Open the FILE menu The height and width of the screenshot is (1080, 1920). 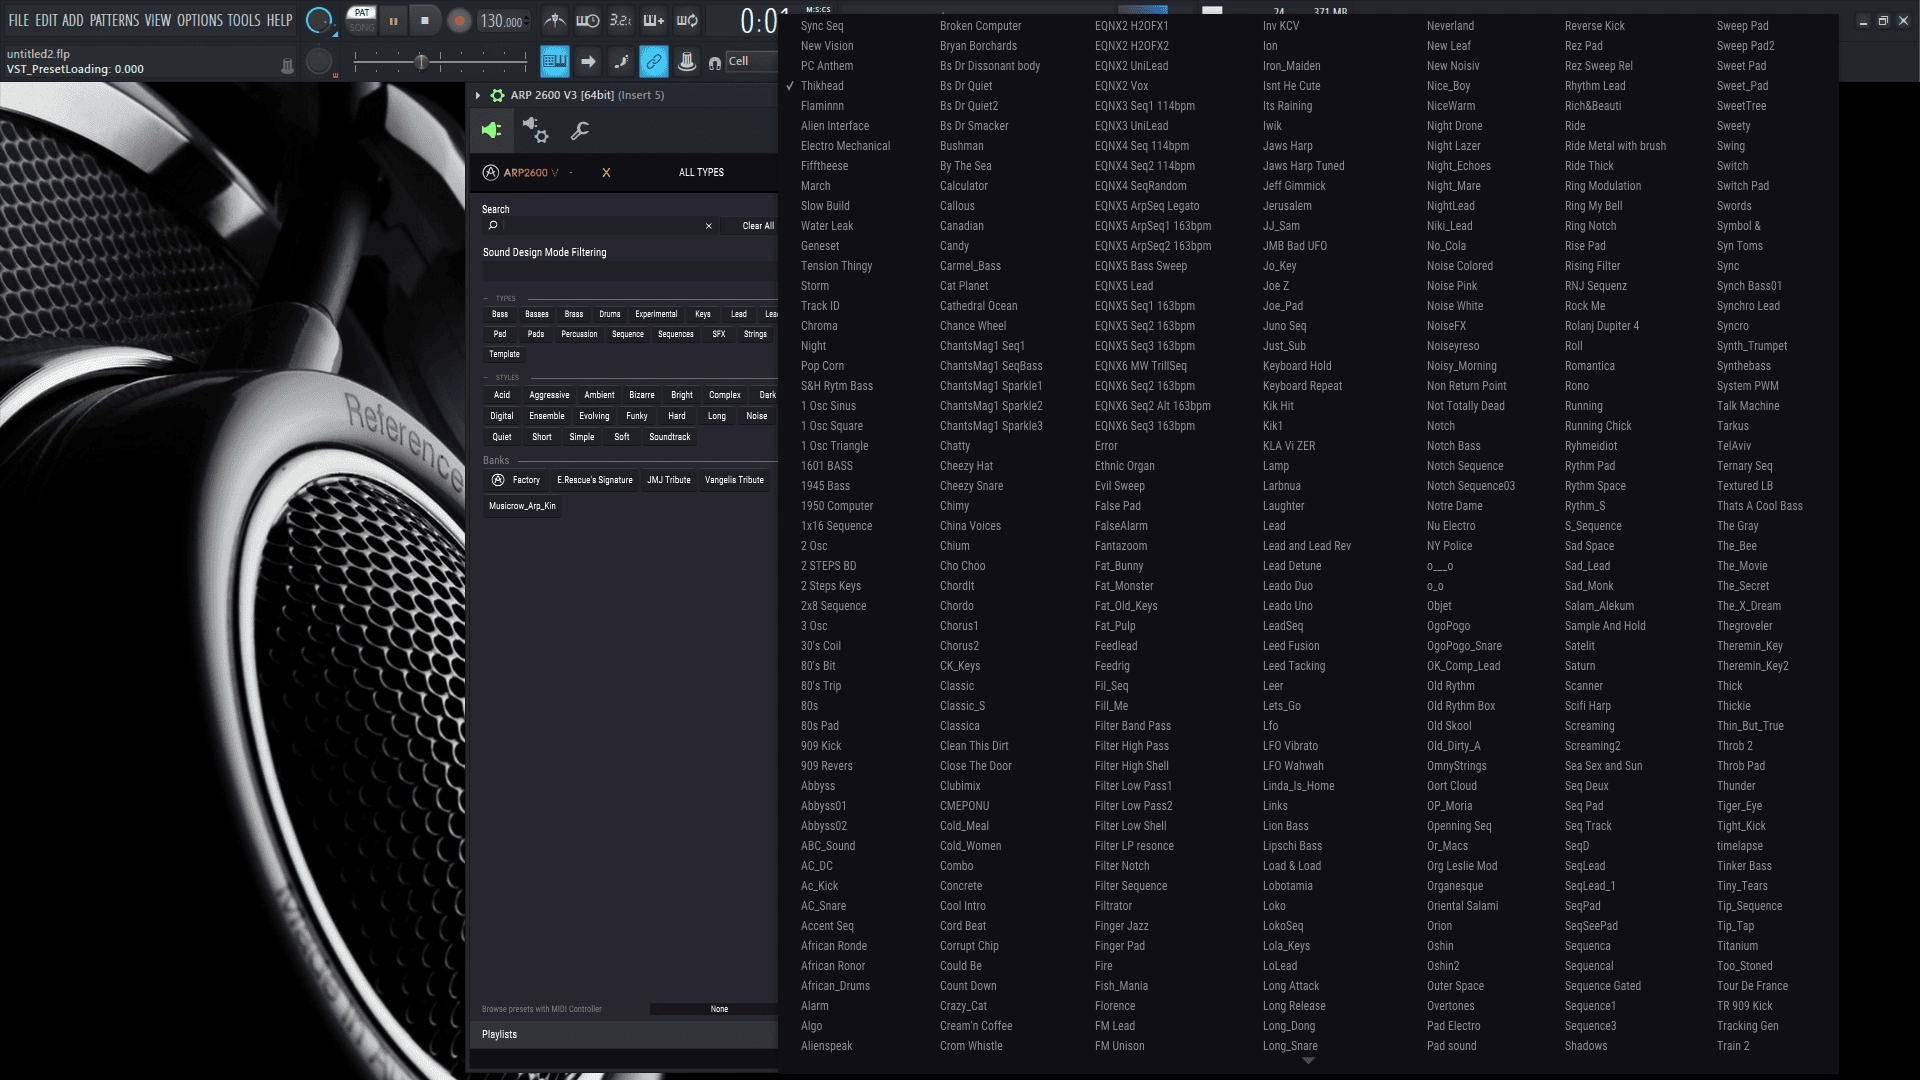(18, 20)
